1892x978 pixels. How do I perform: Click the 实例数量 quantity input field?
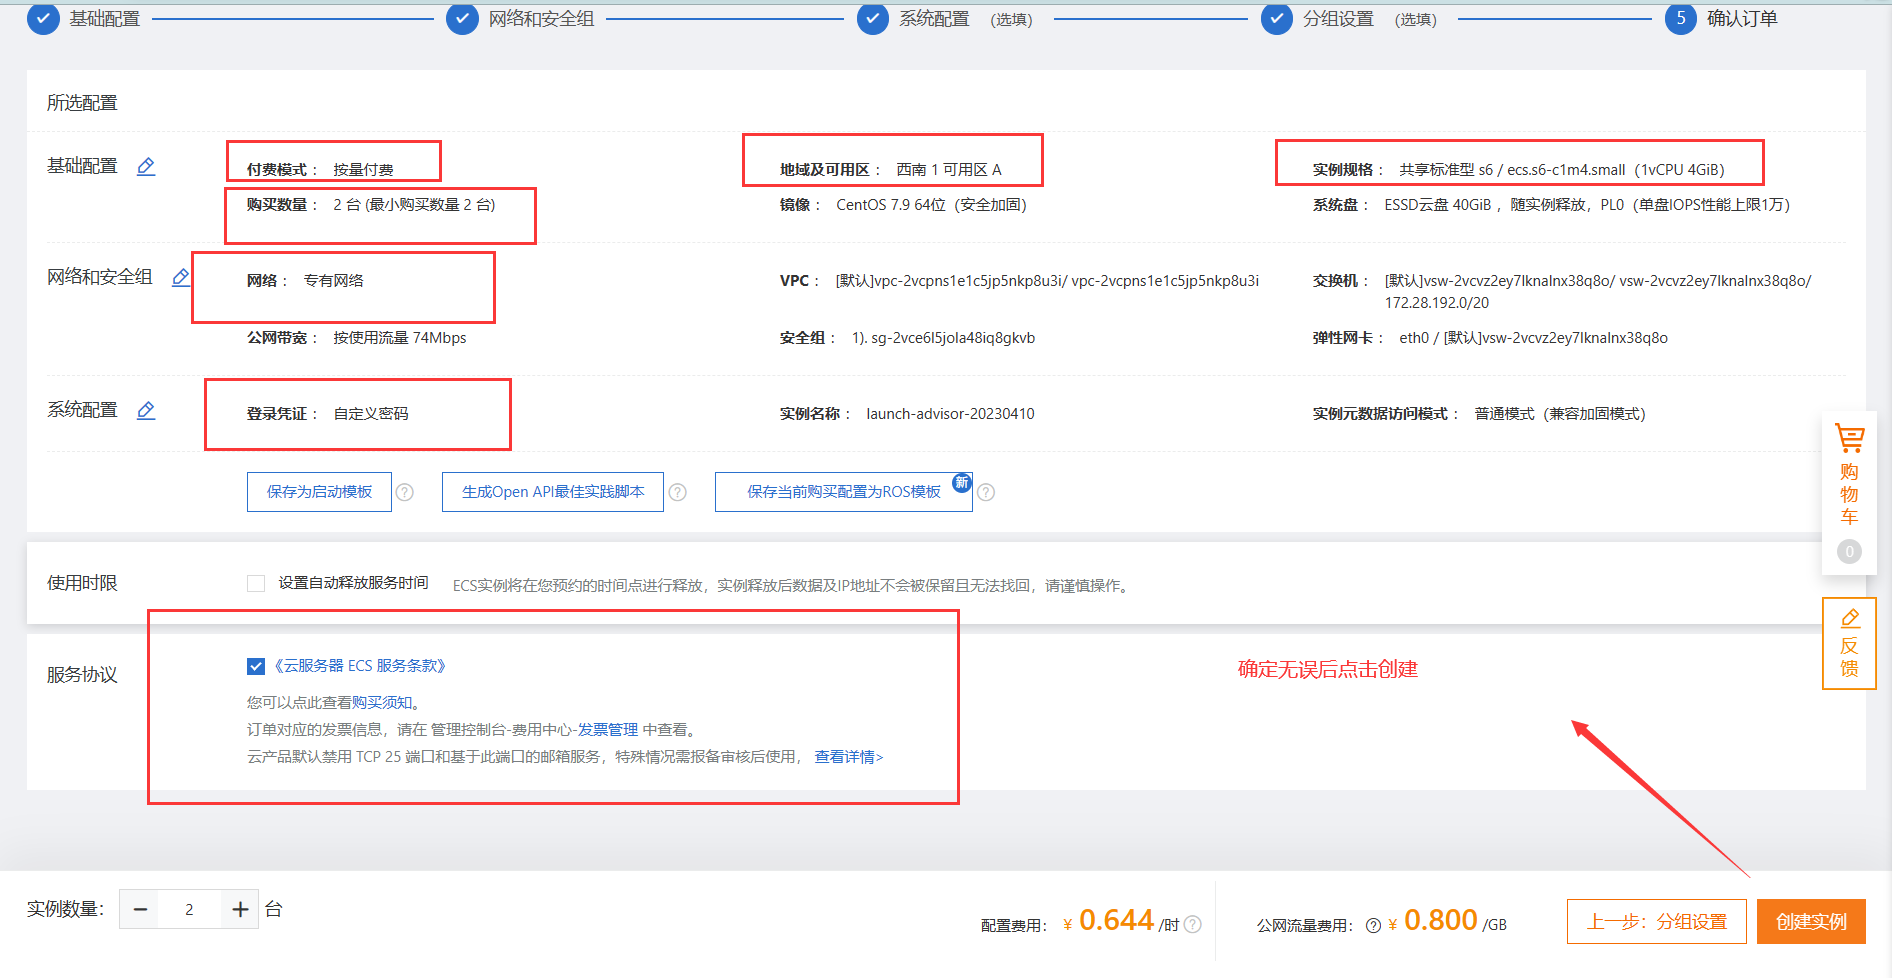(189, 909)
